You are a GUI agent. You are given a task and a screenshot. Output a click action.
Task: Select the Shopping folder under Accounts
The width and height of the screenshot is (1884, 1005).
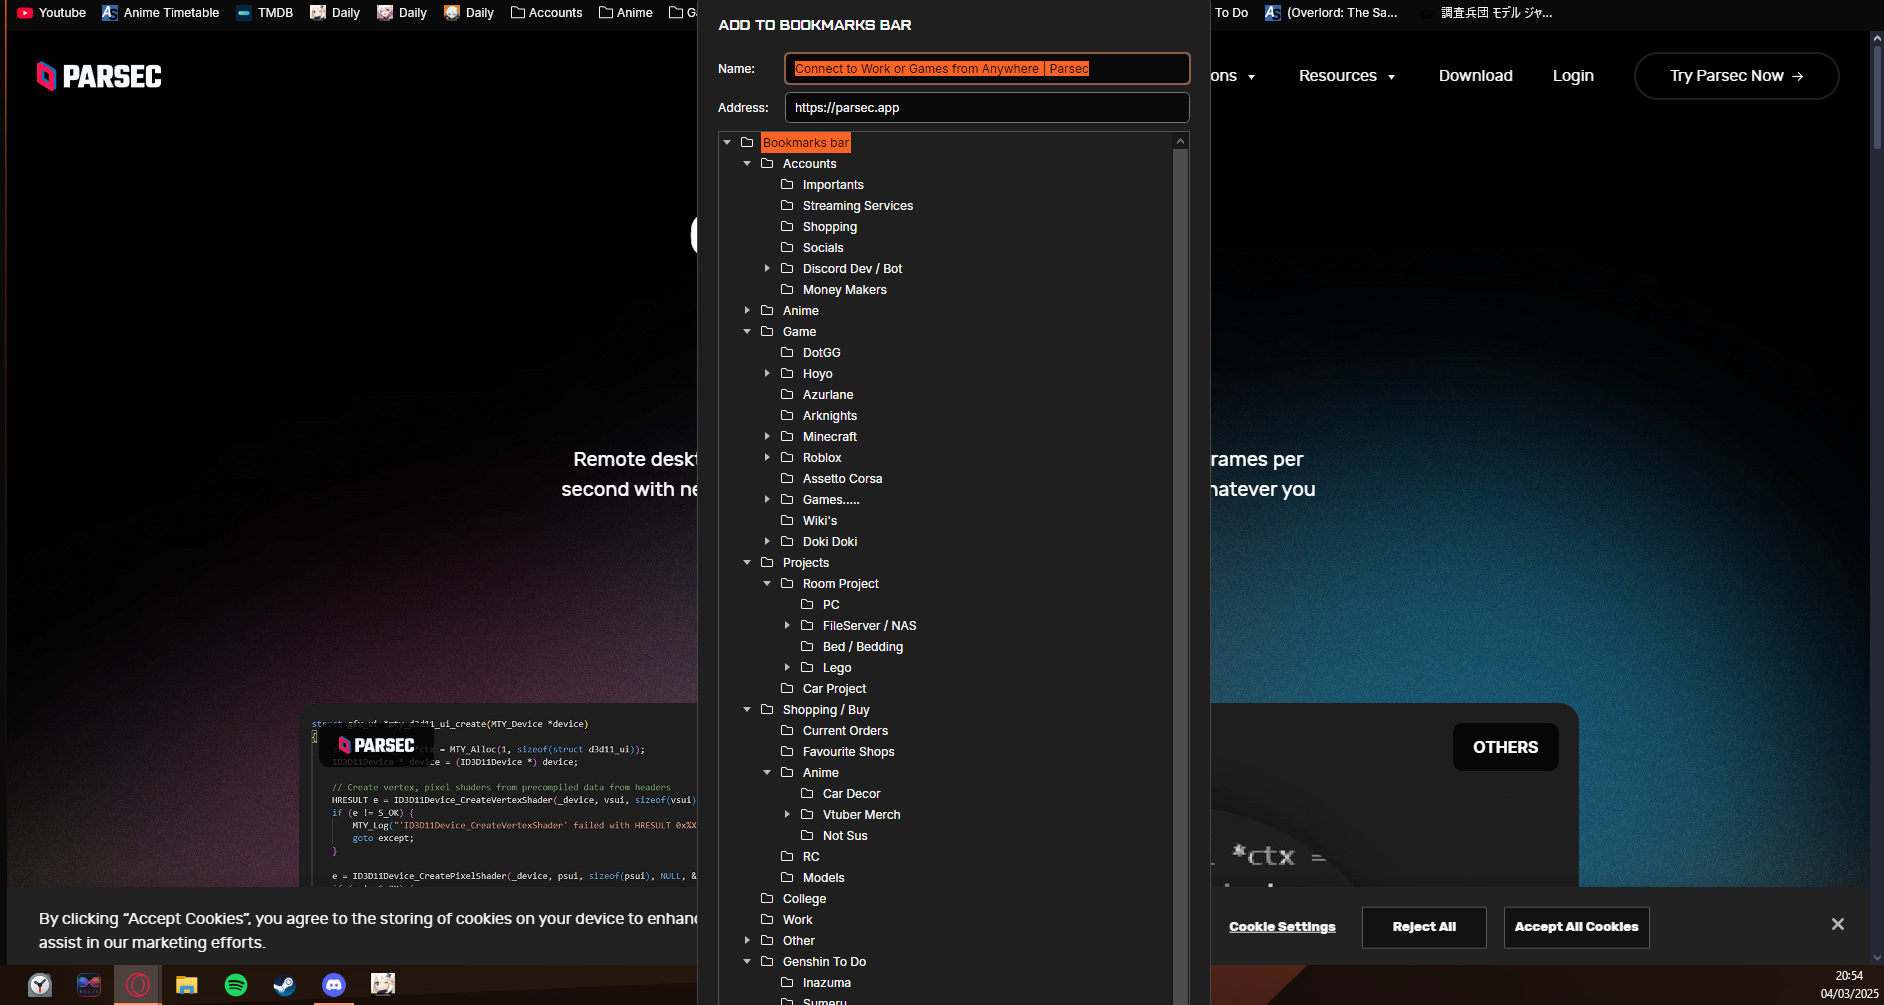[x=830, y=227]
